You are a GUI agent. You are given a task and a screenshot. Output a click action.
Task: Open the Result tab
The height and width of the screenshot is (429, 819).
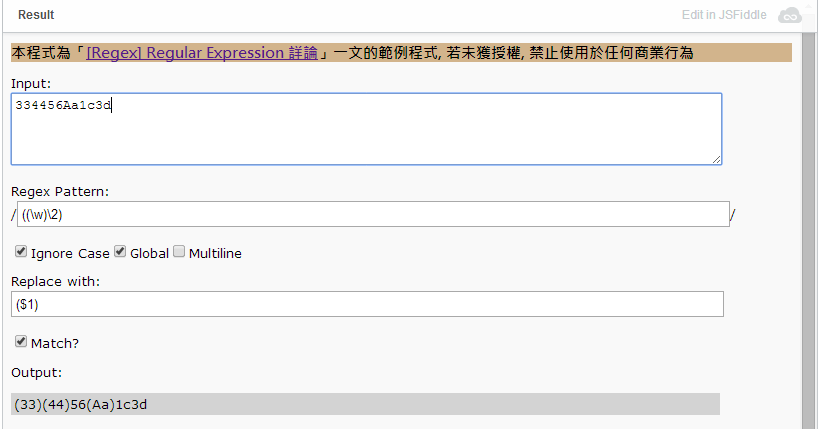(36, 15)
